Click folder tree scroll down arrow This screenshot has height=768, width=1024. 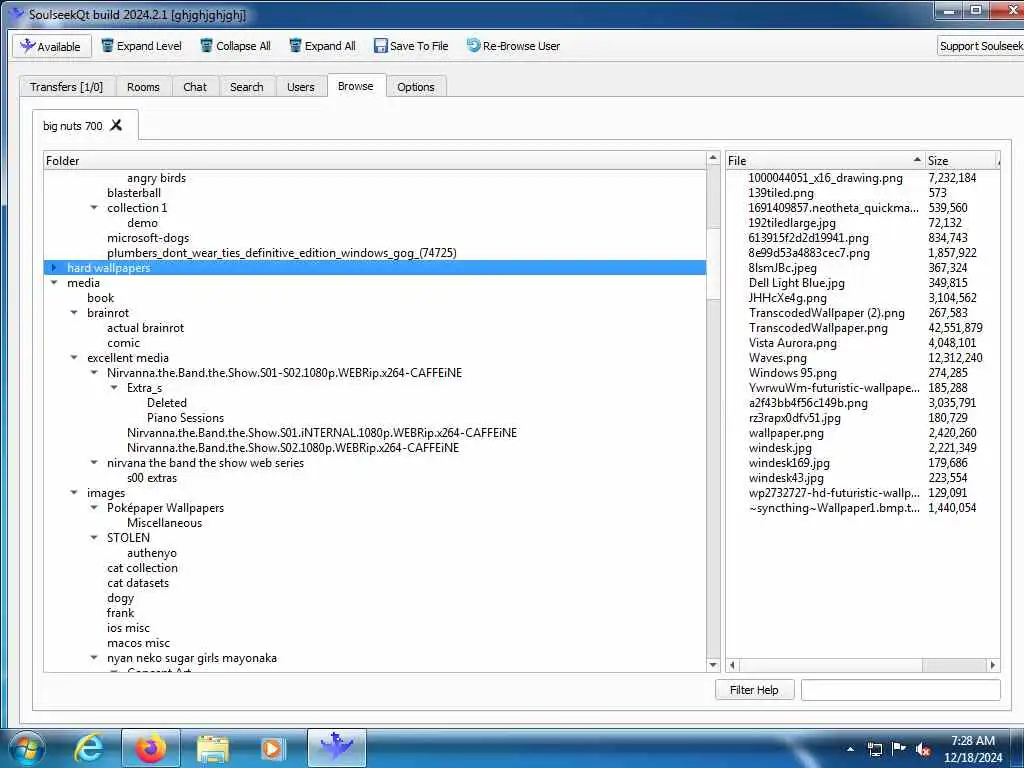[x=713, y=665]
